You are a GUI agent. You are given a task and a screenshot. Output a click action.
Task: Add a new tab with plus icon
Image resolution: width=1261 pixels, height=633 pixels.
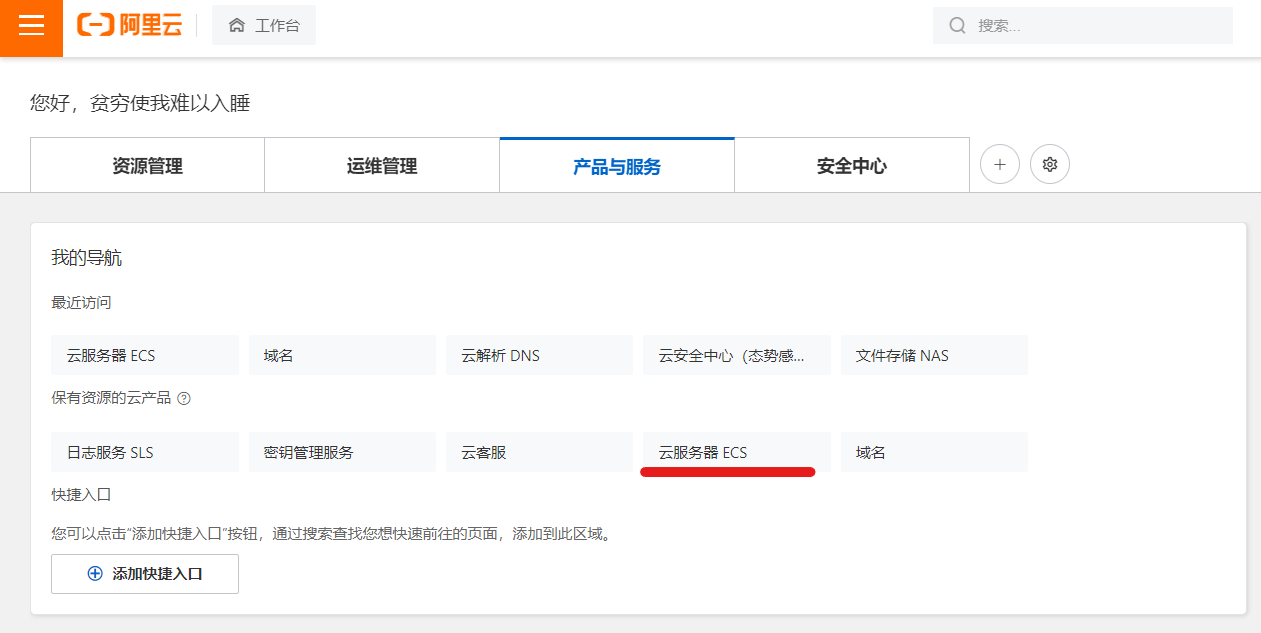1000,164
